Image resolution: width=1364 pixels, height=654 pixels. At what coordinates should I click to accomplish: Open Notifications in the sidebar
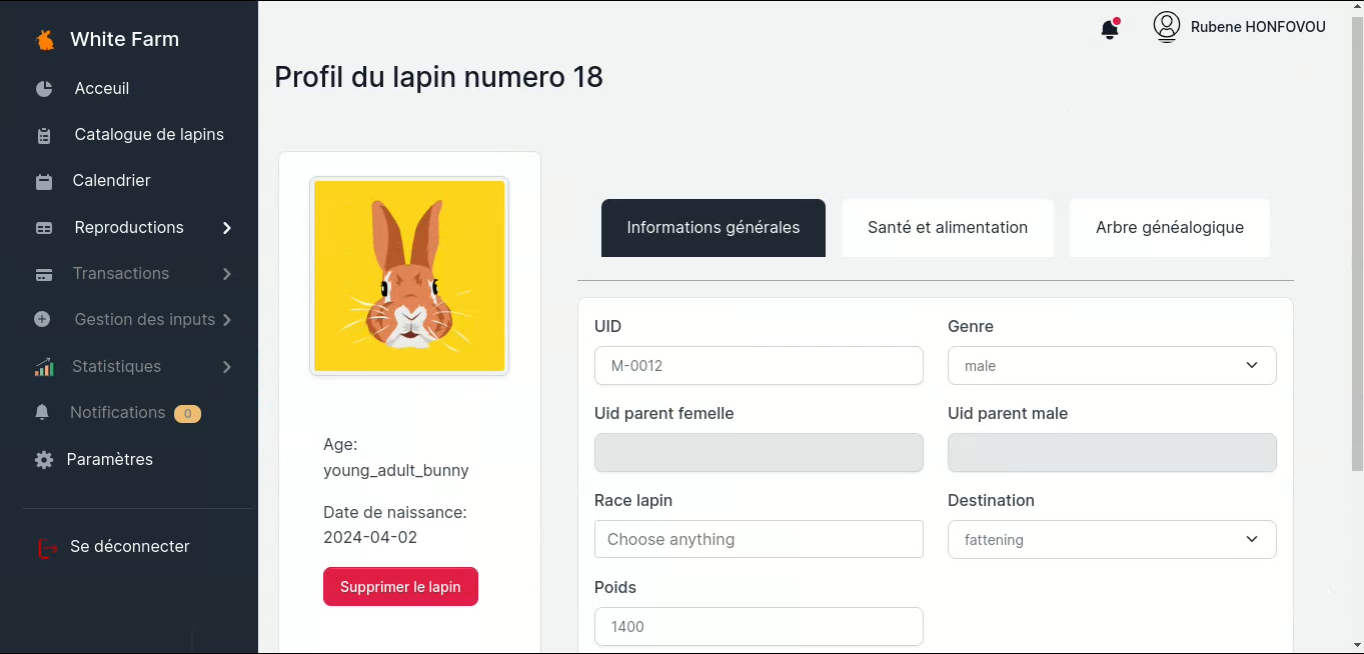pyautogui.click(x=117, y=413)
